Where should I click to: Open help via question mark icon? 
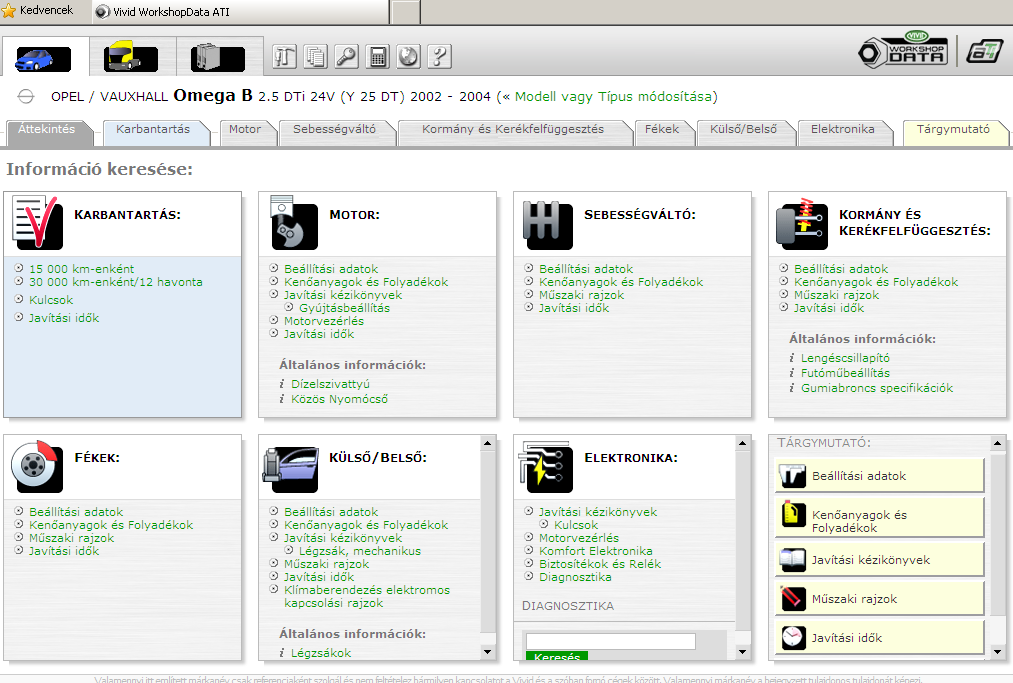439,56
